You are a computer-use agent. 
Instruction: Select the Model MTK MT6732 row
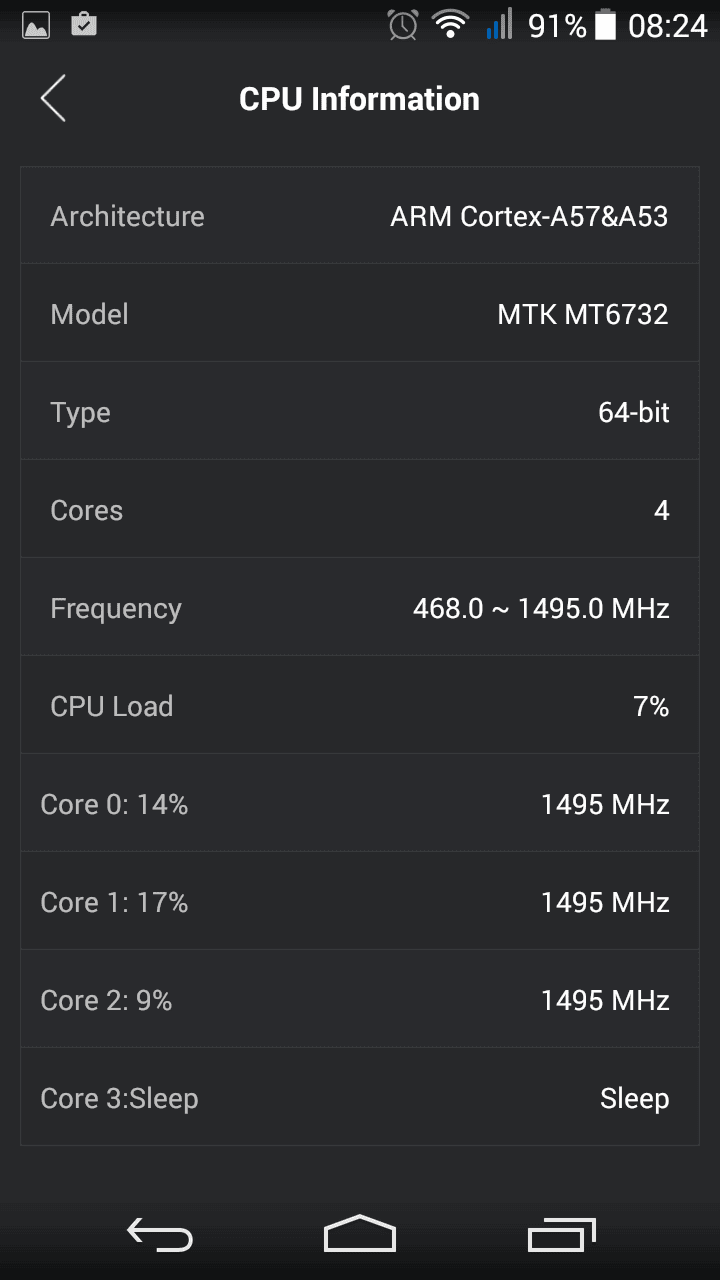point(360,314)
